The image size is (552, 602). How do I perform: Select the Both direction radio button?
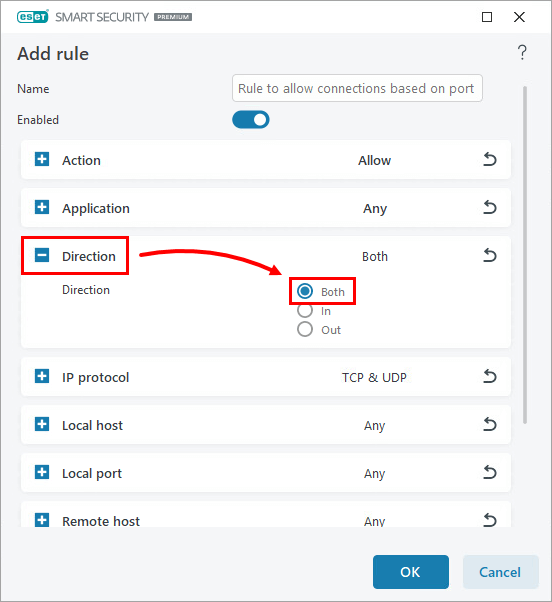[305, 291]
